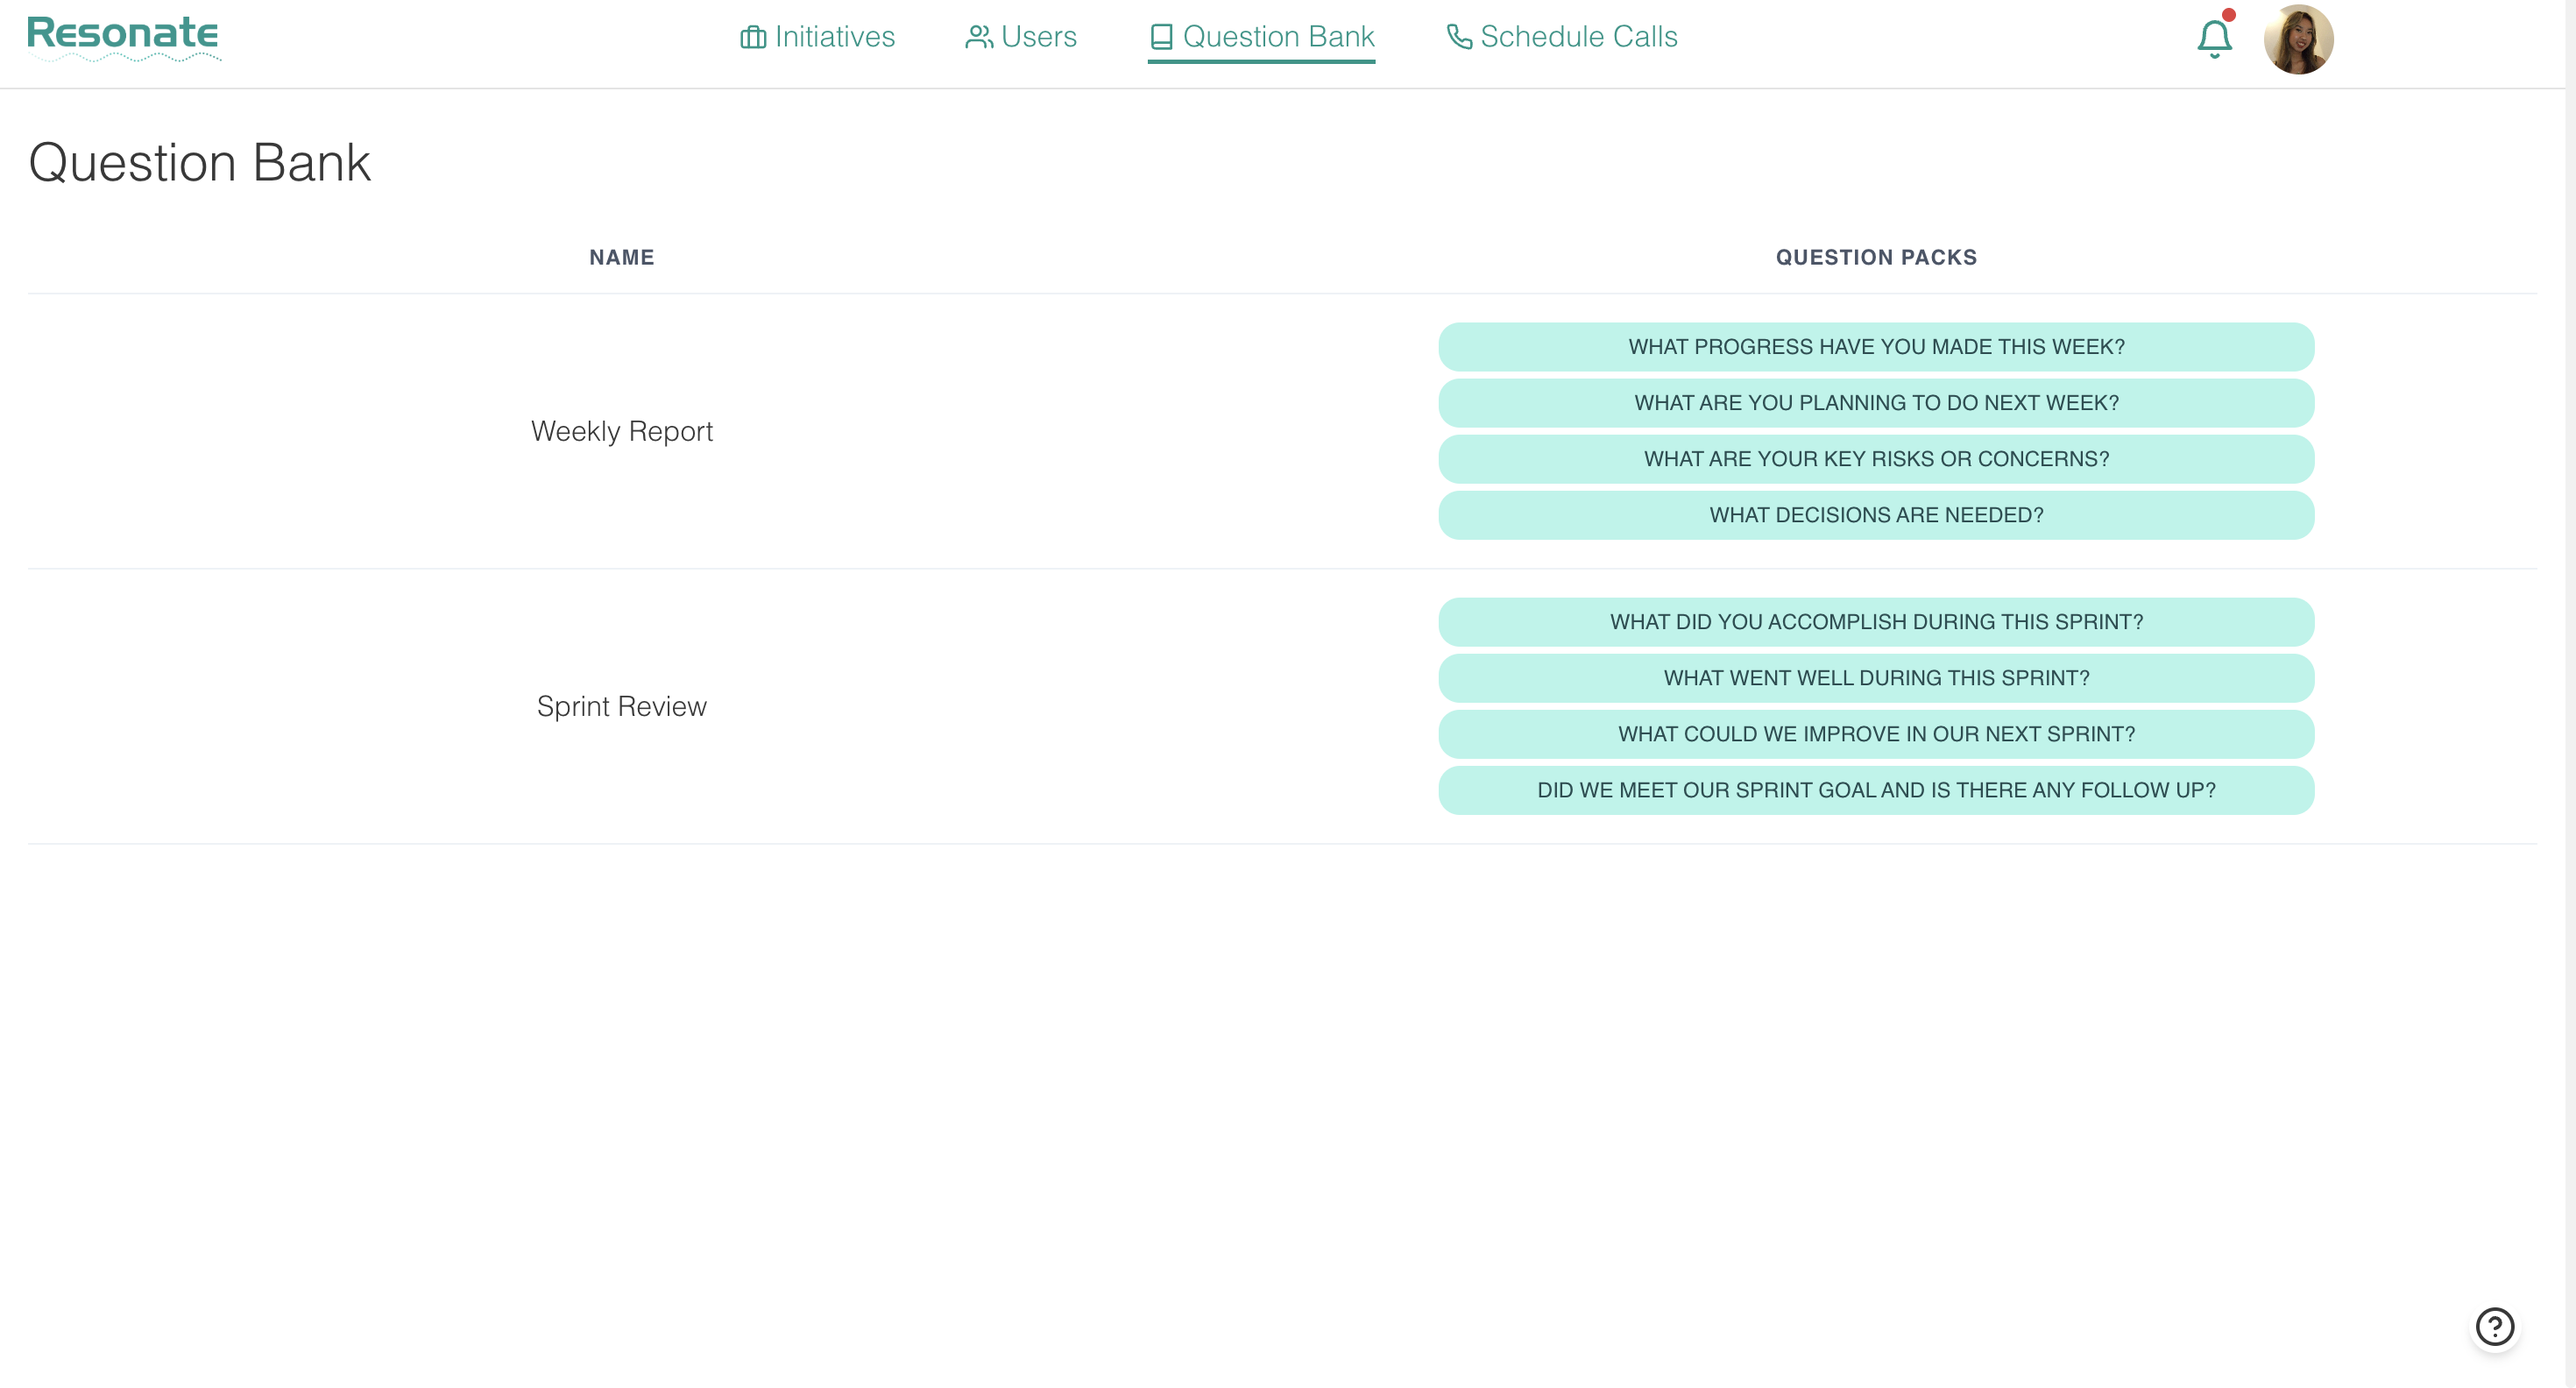2576x1388 pixels.
Task: Open the Schedule Calls tab
Action: 1578,37
